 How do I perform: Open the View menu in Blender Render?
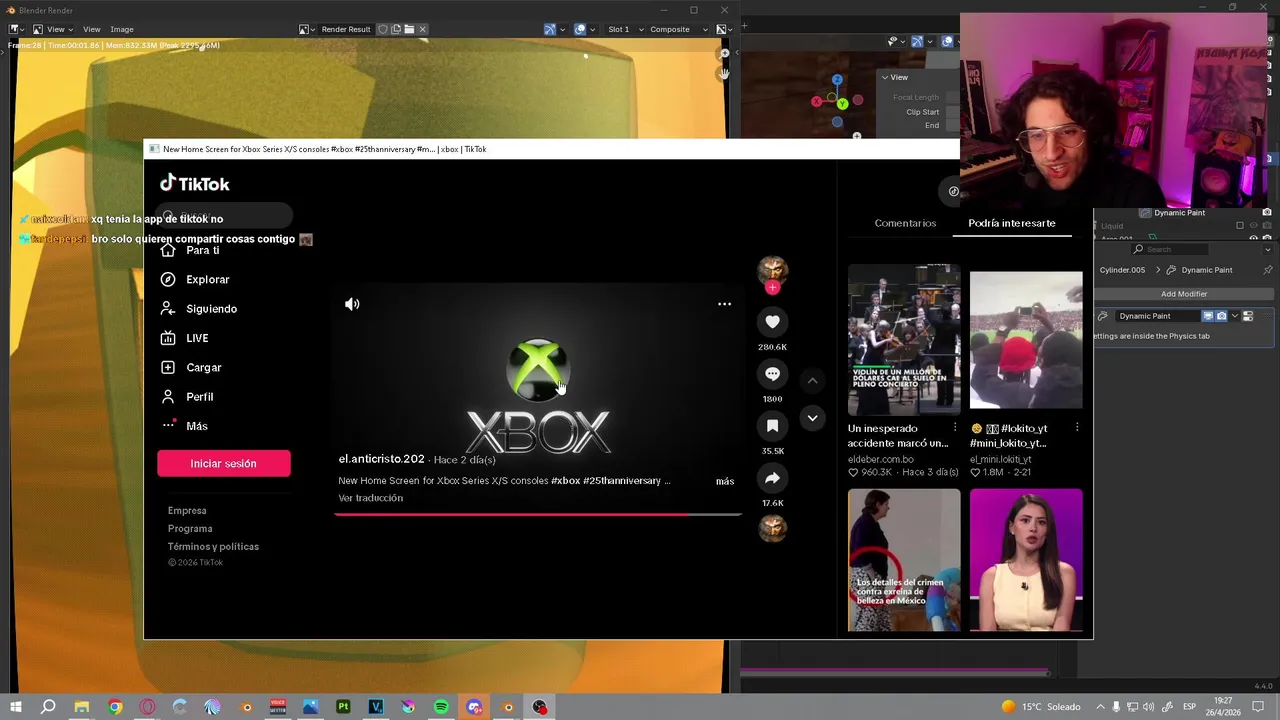(91, 29)
